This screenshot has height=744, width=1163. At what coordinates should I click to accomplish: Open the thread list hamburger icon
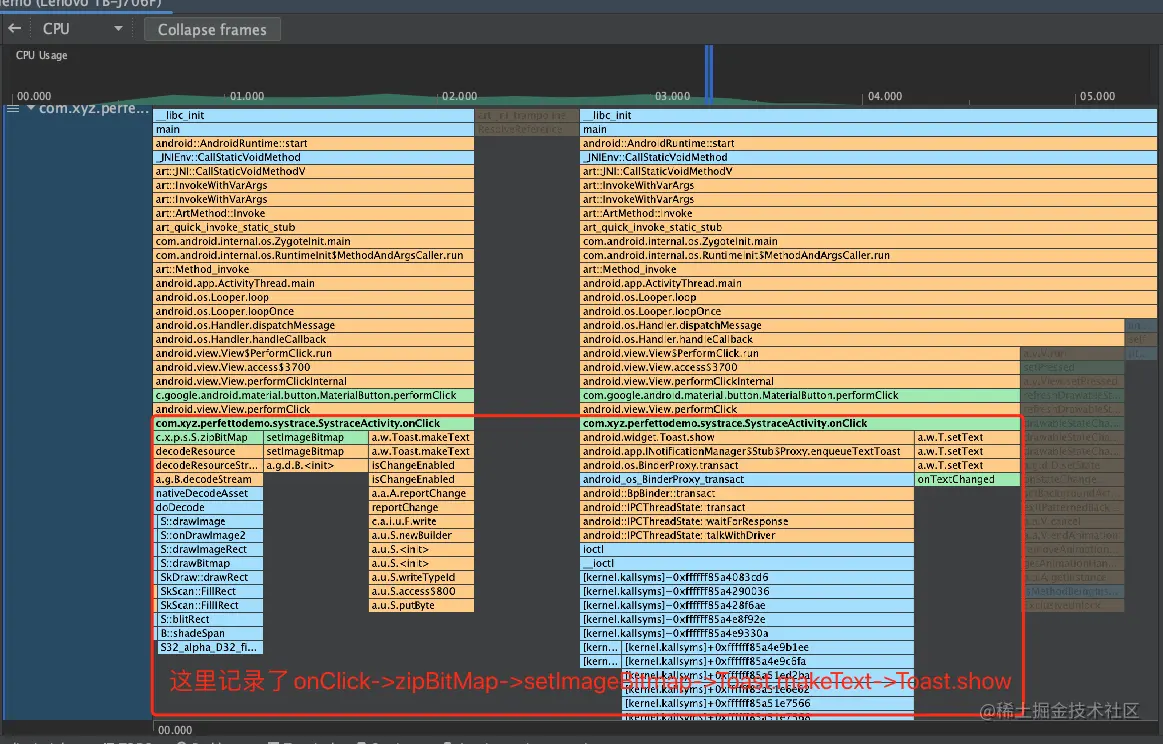[x=13, y=108]
